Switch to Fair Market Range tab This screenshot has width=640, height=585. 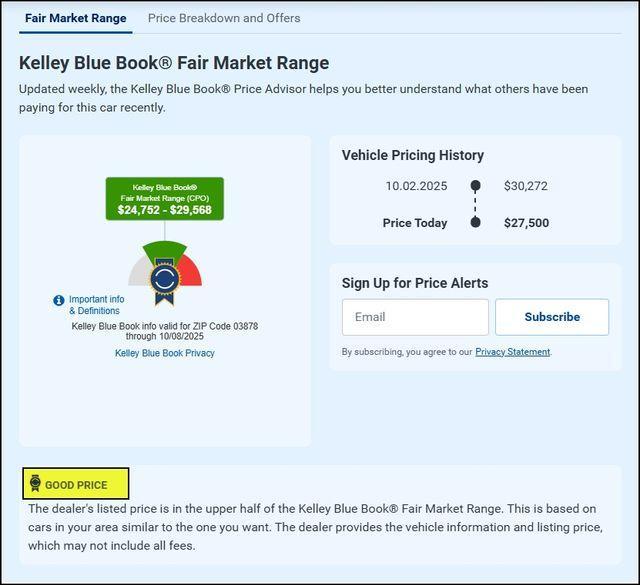point(75,18)
